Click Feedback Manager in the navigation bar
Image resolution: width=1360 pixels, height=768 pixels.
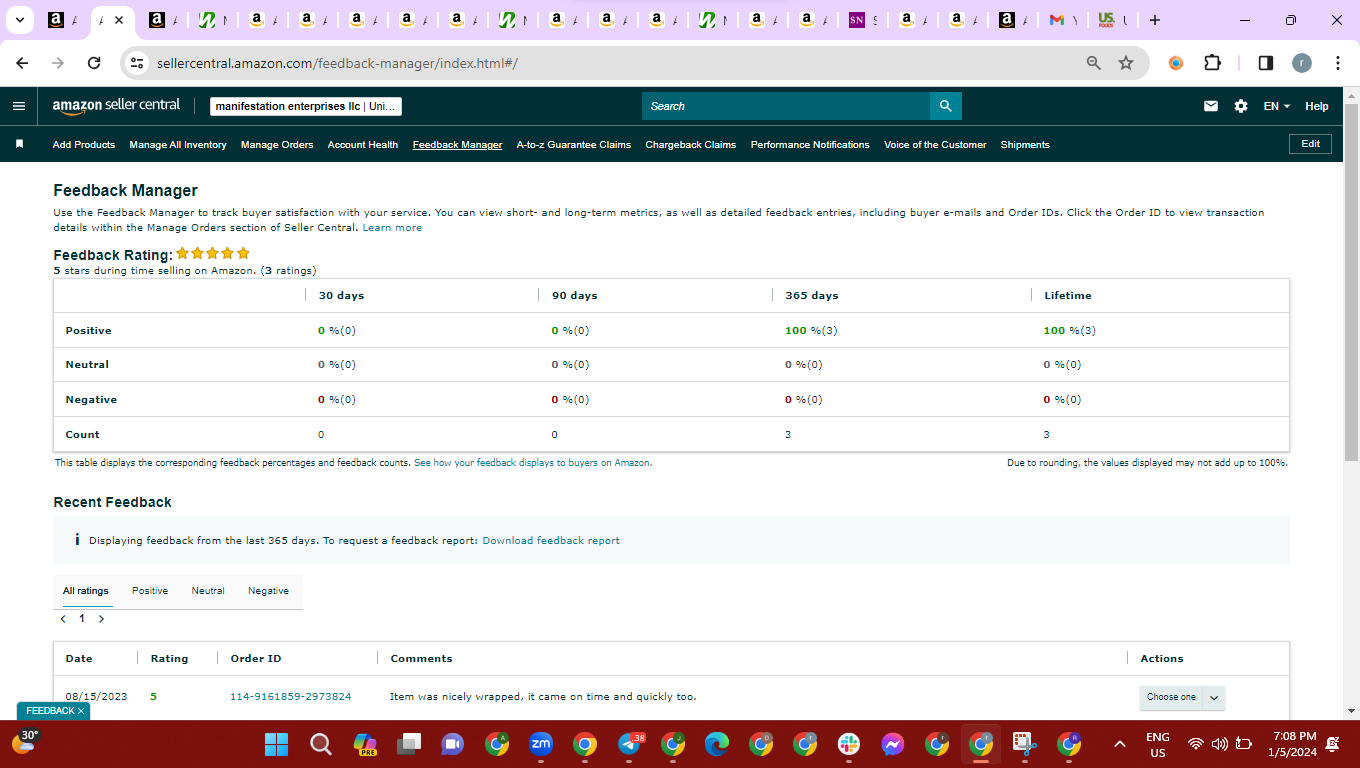coord(457,145)
